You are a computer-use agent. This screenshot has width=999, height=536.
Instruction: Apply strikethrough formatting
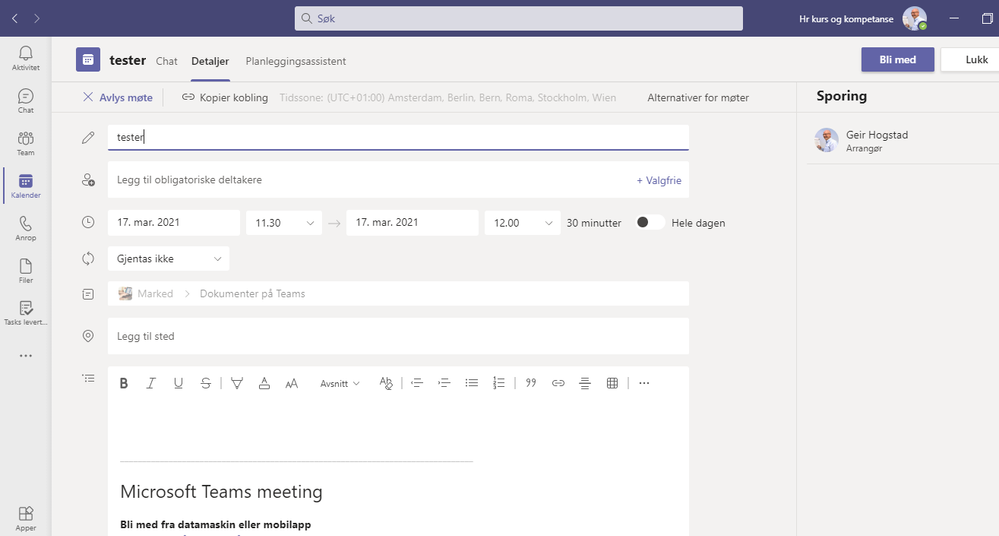tap(206, 383)
